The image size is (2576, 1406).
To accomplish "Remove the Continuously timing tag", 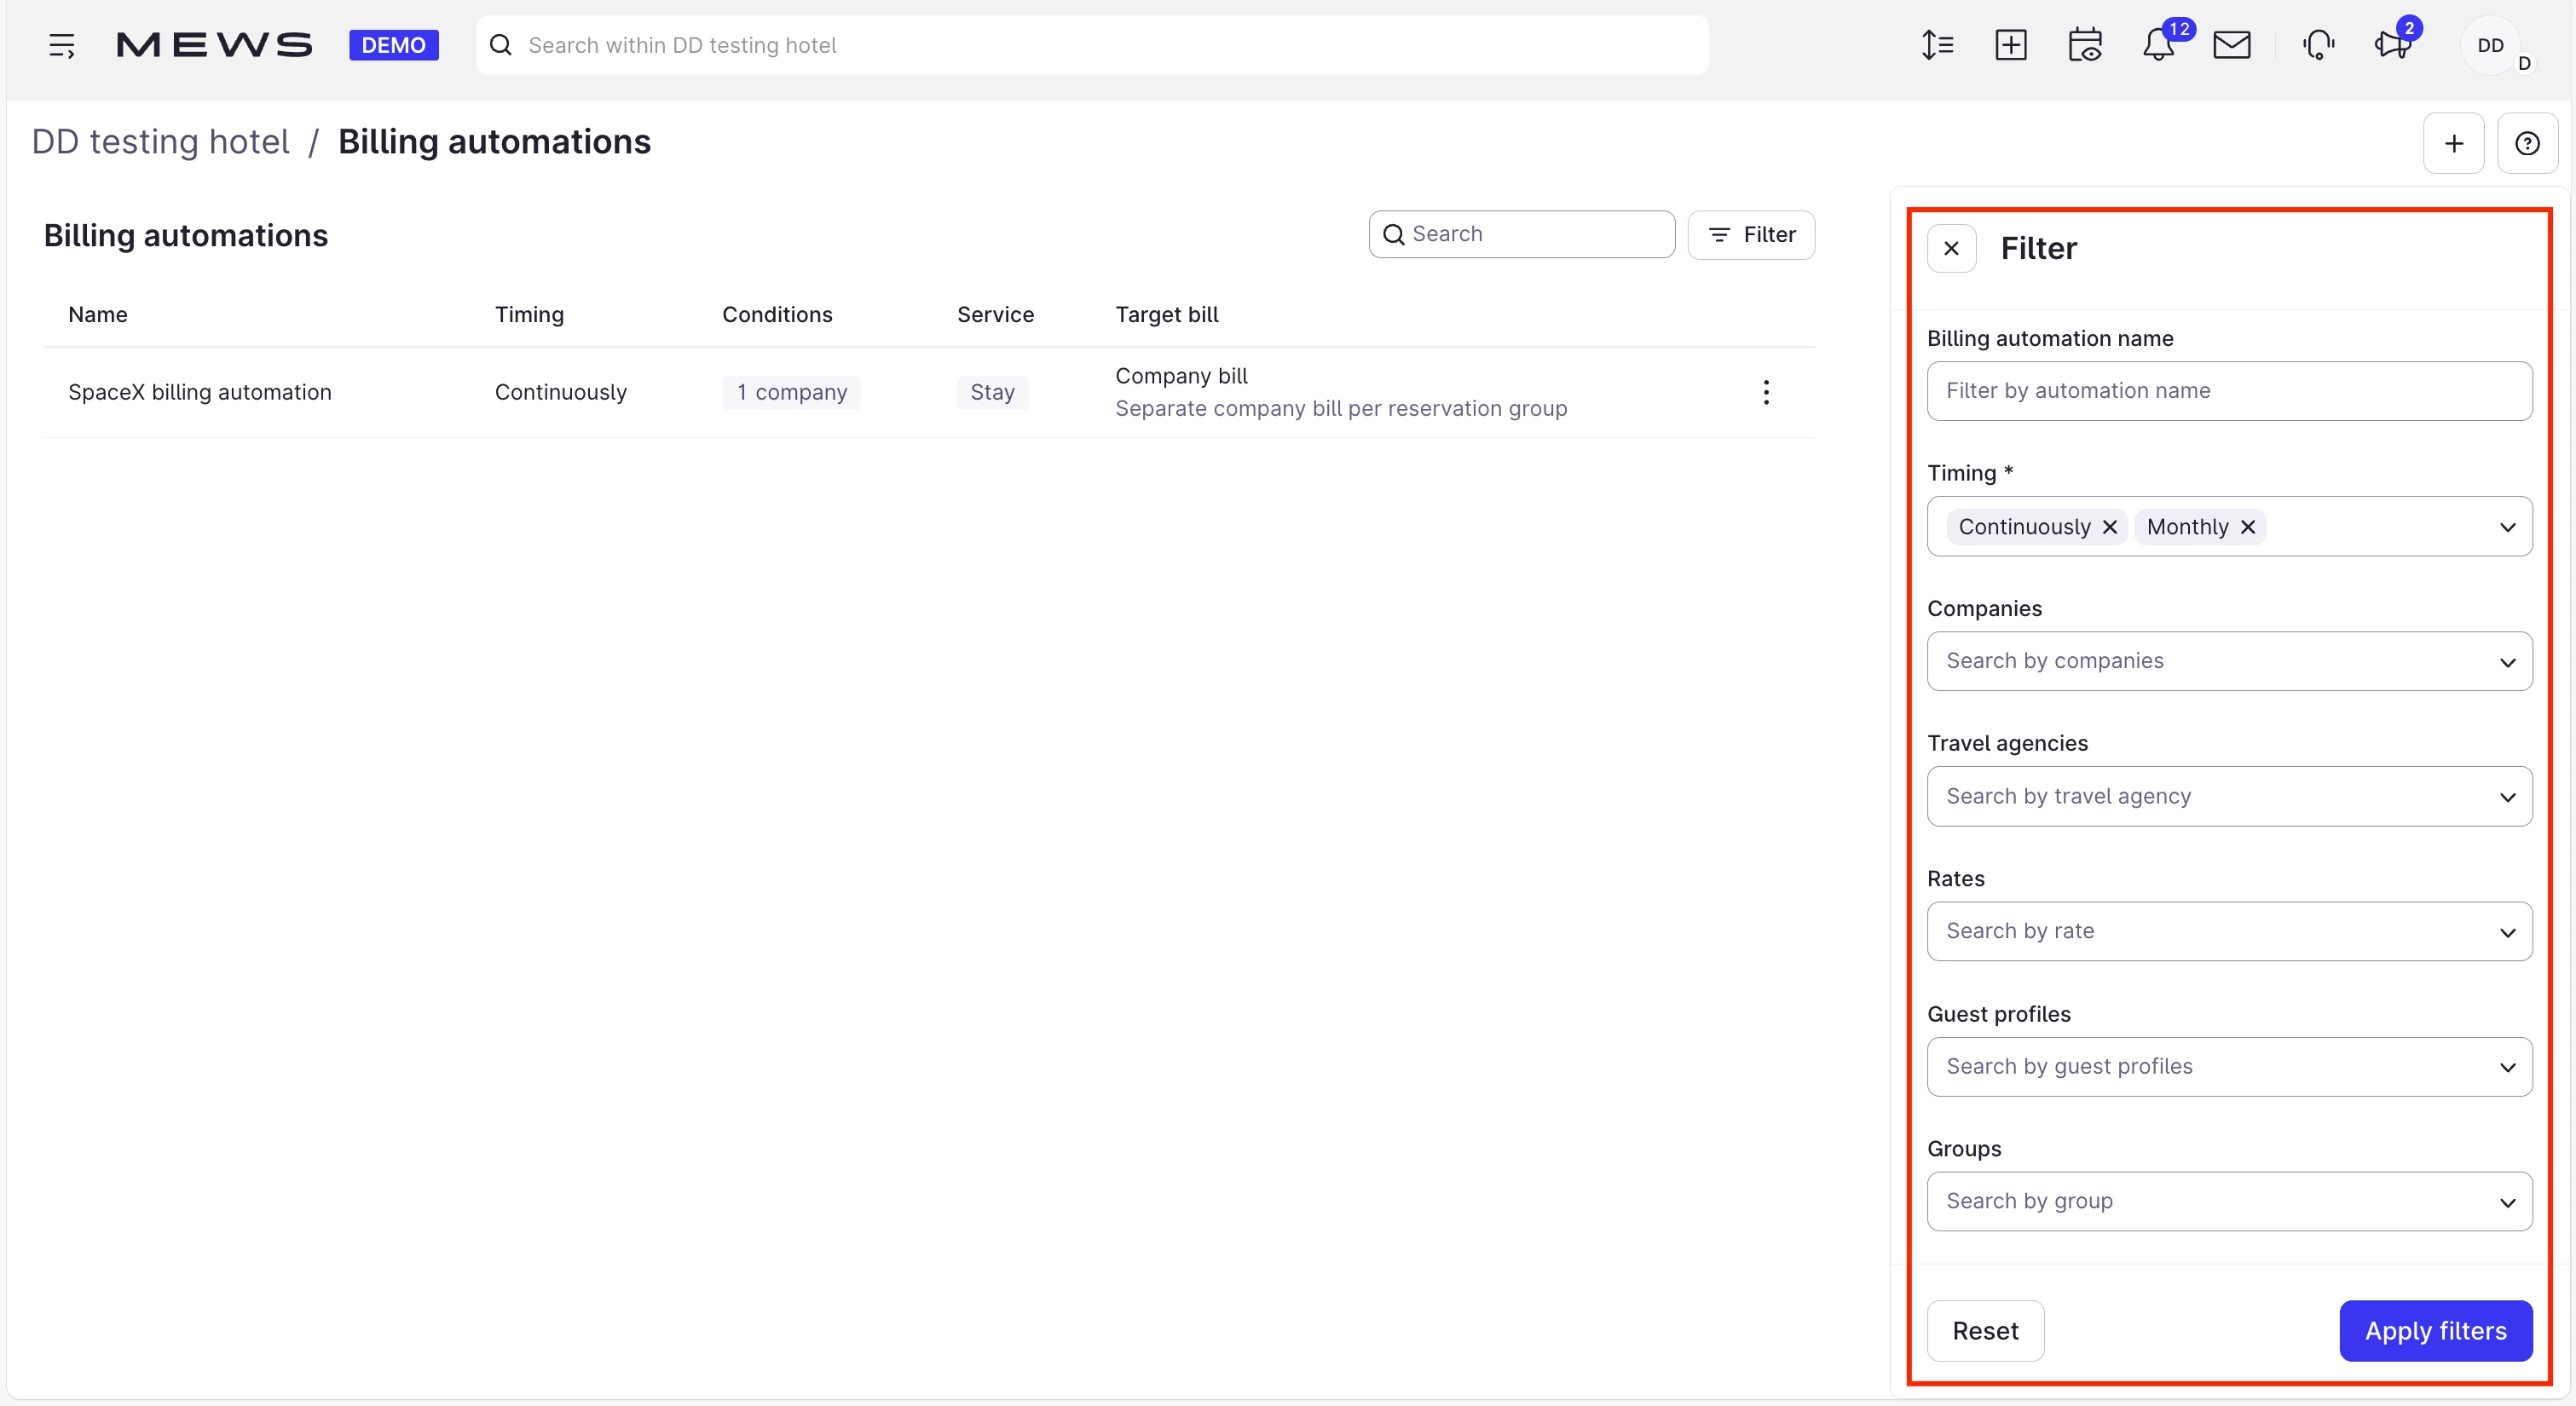I will pos(2110,527).
